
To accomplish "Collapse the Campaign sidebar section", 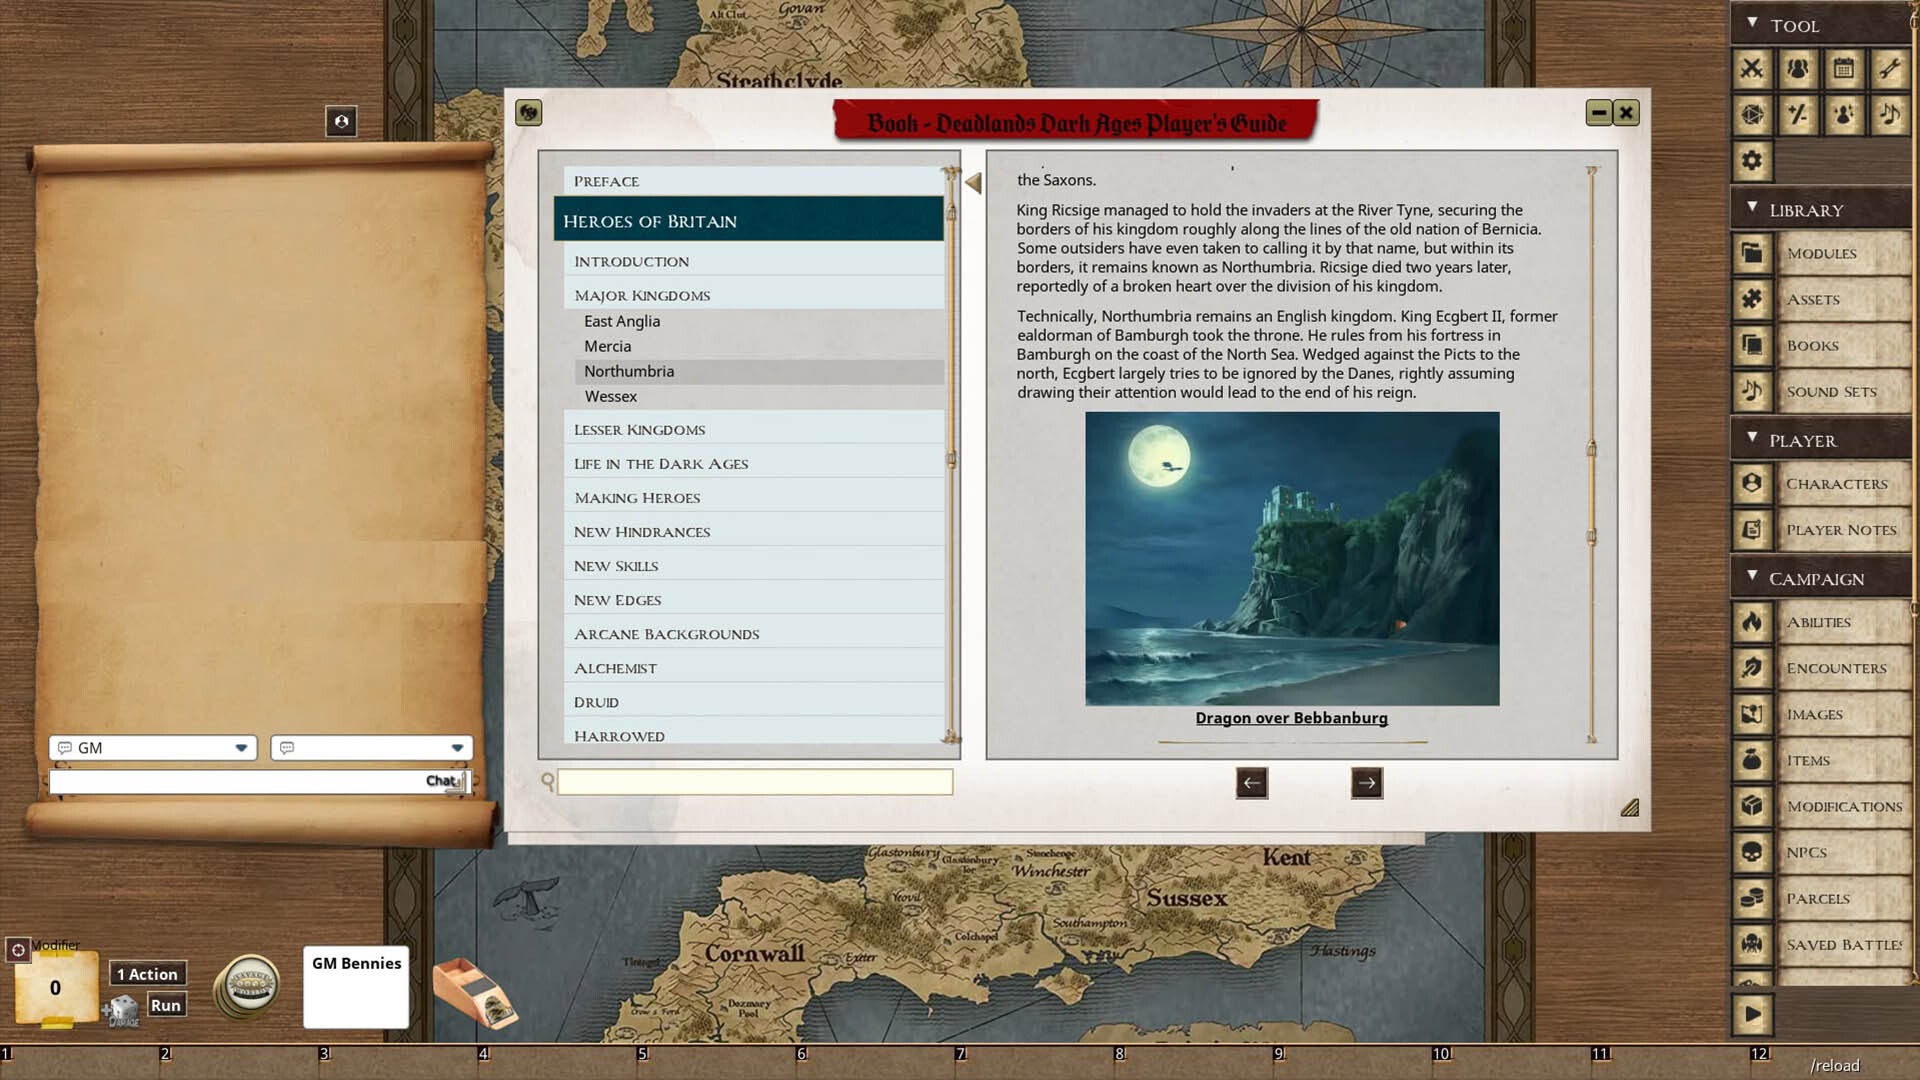I will click(1752, 577).
